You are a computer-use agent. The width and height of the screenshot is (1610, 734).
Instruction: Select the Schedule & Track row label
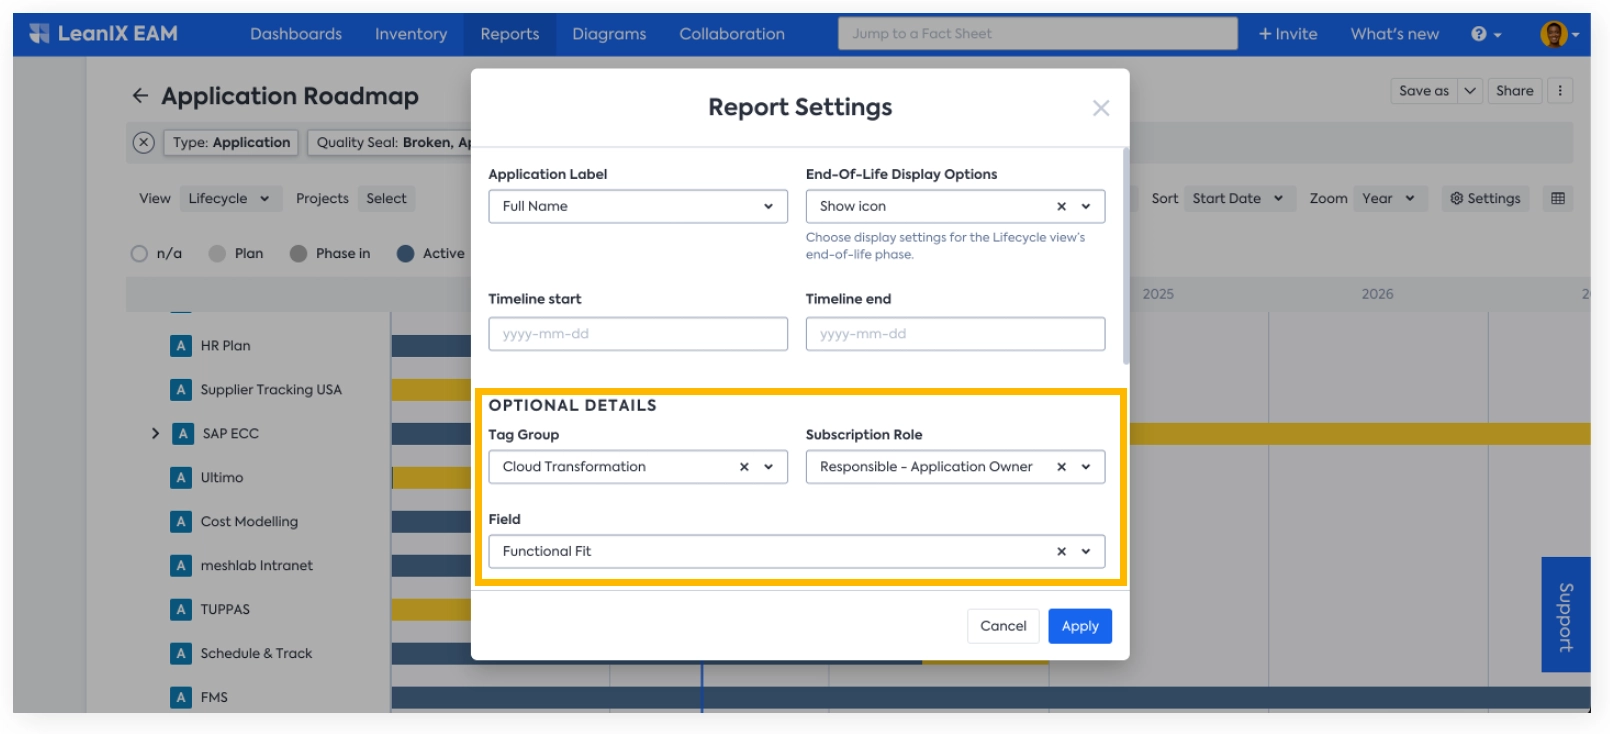(x=256, y=654)
